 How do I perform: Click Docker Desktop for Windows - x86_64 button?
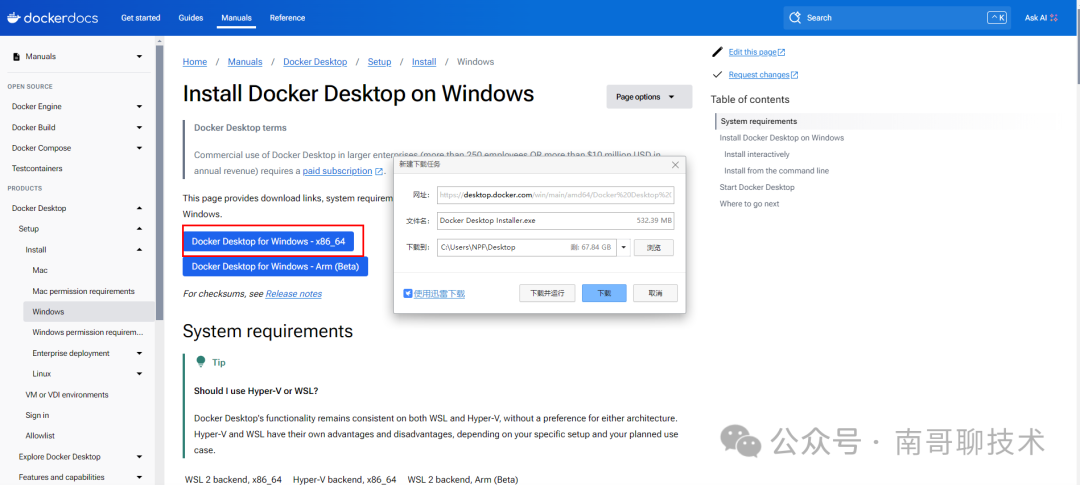tap(268, 241)
